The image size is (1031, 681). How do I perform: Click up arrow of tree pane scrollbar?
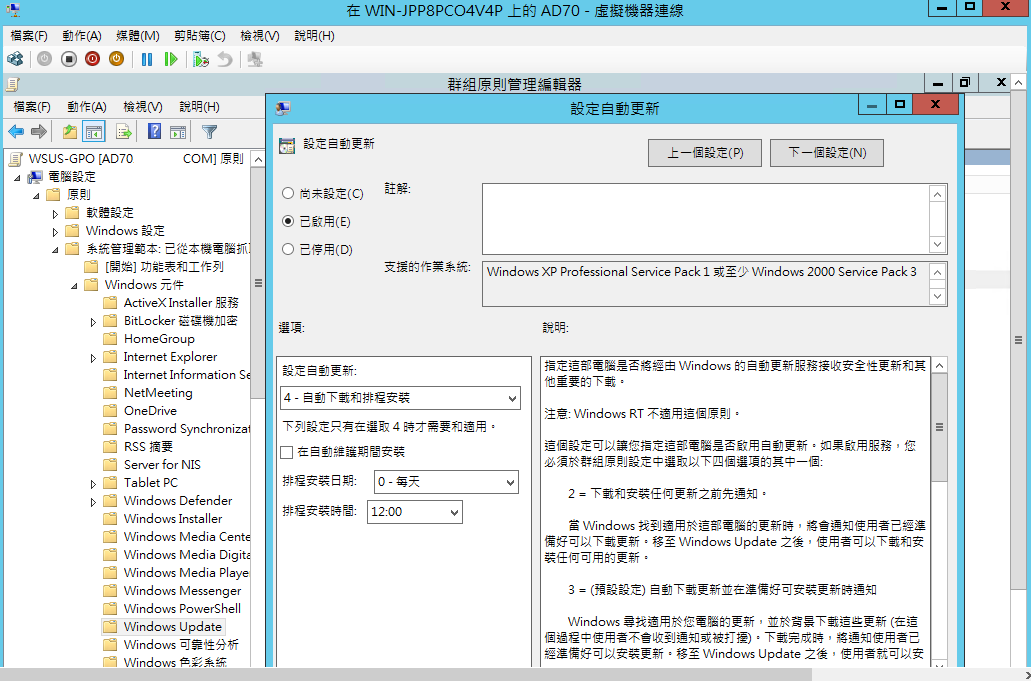coord(258,160)
